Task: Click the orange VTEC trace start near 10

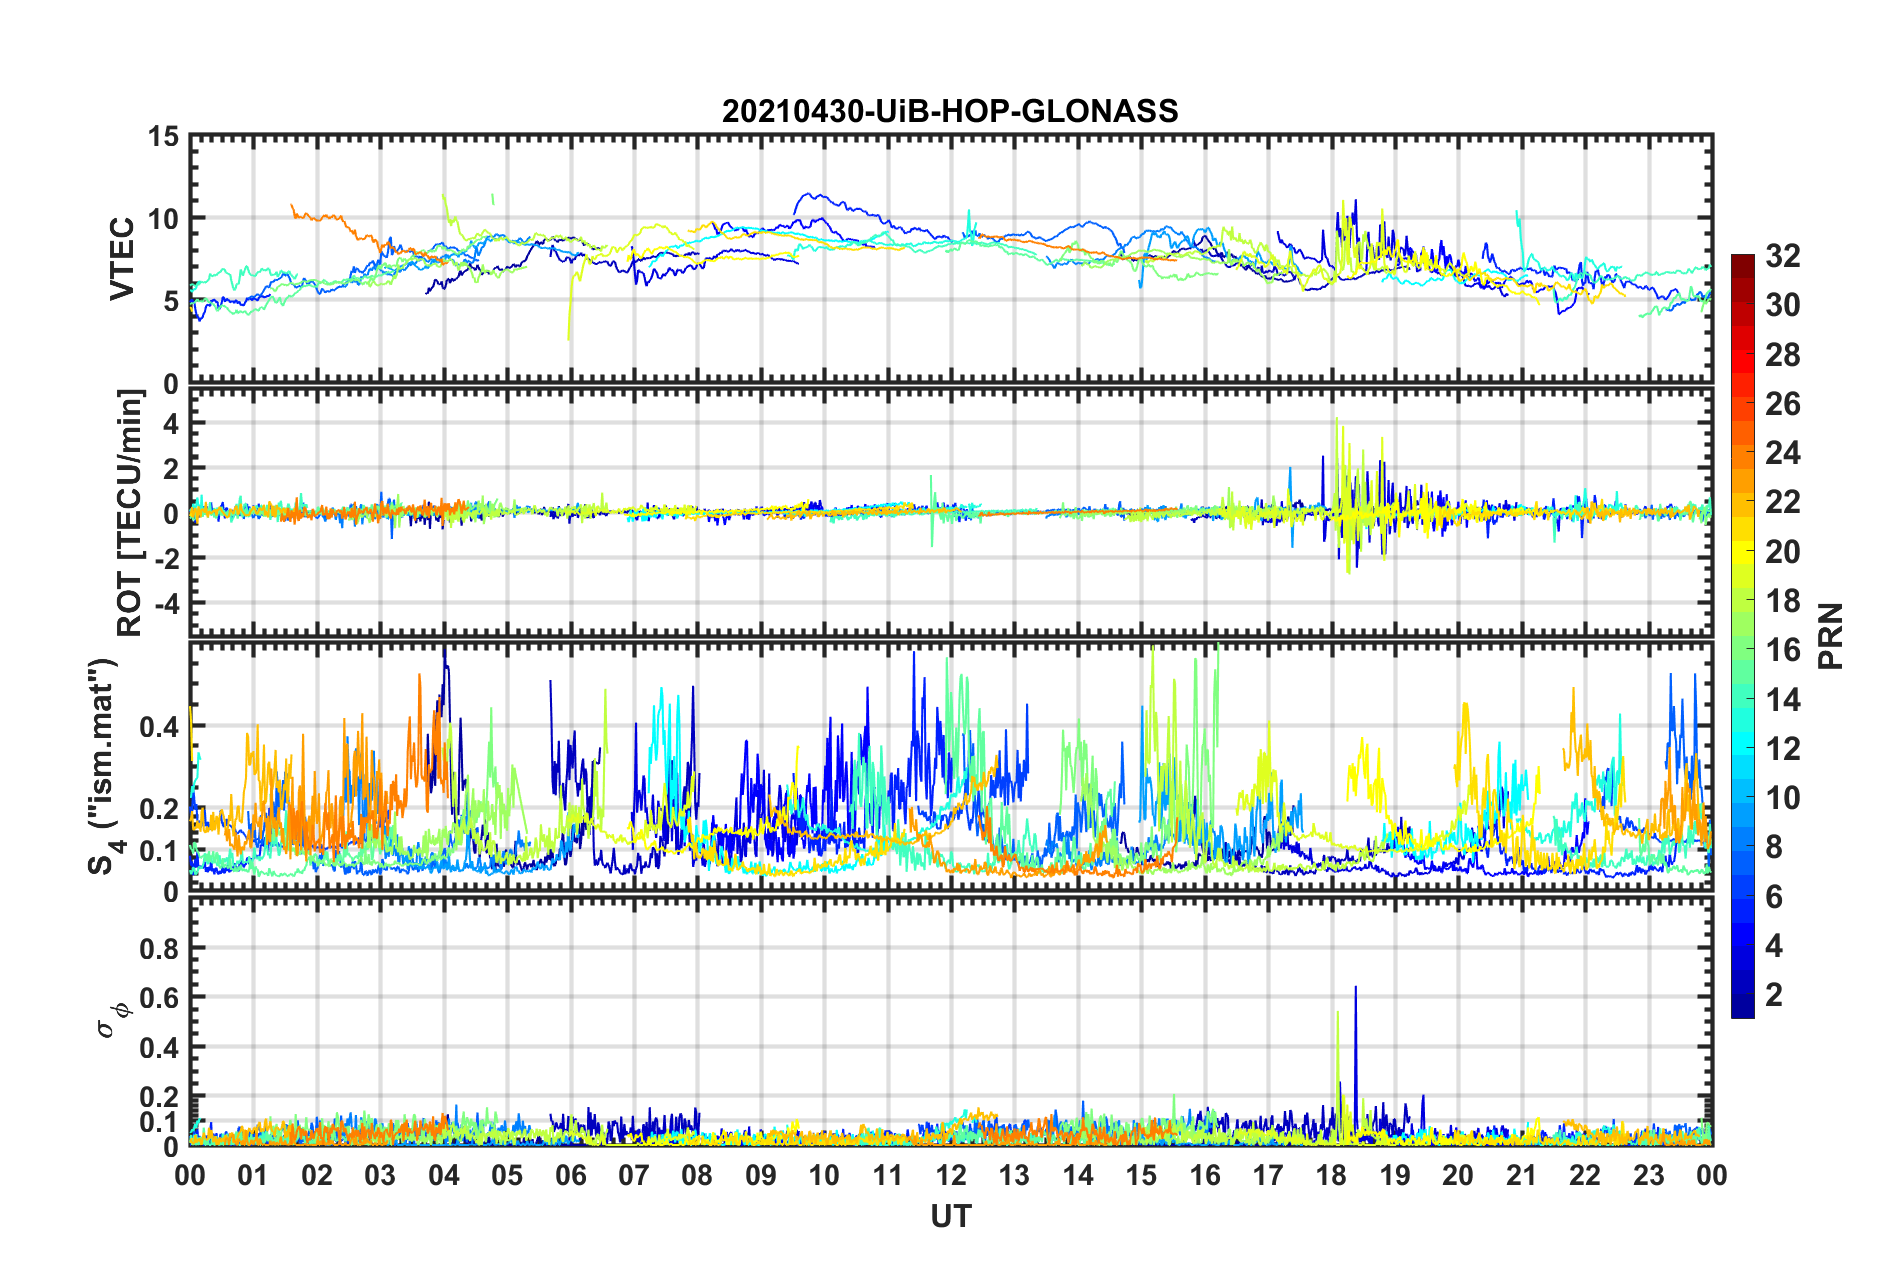Action: (292, 208)
